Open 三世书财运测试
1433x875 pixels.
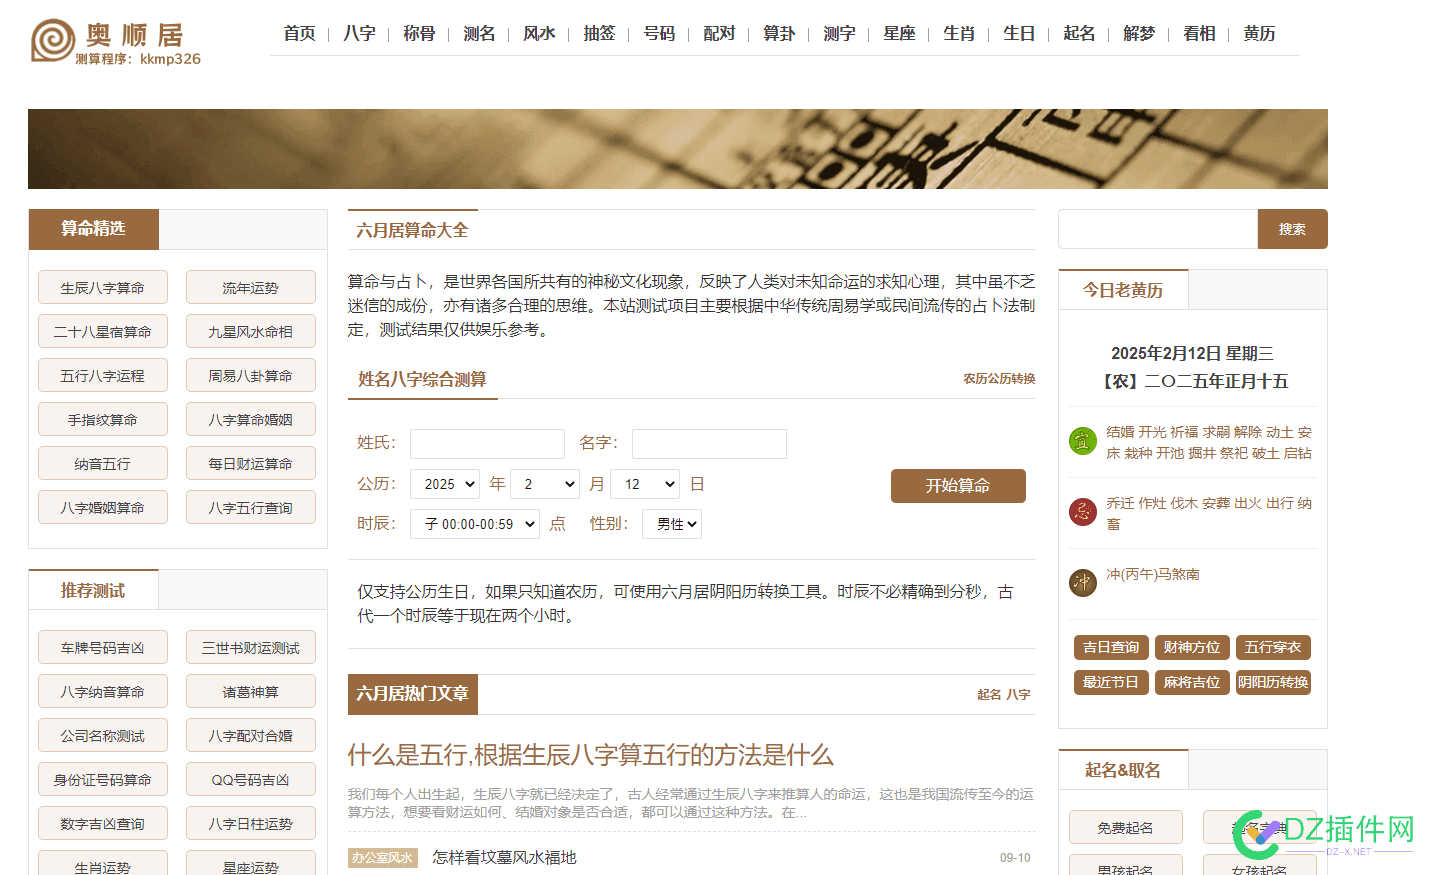pos(251,648)
